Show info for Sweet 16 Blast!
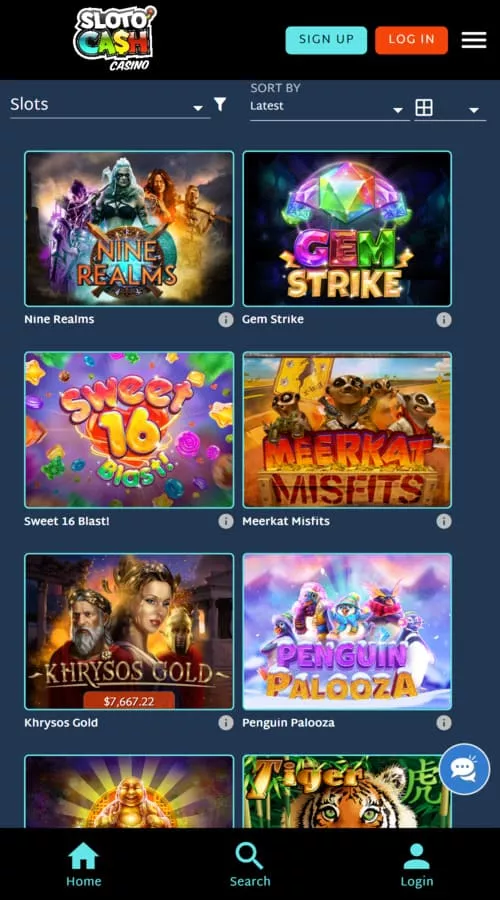The image size is (500, 900). pos(226,521)
